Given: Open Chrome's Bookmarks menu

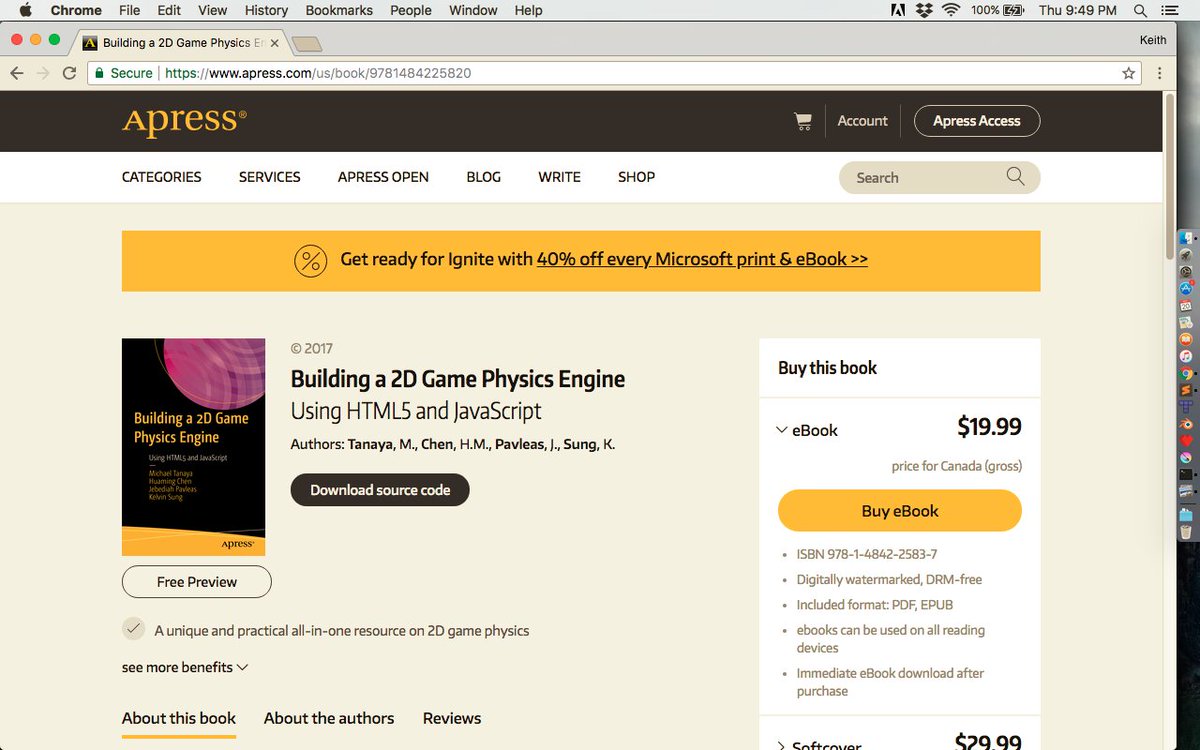Looking at the screenshot, I should coord(340,10).
